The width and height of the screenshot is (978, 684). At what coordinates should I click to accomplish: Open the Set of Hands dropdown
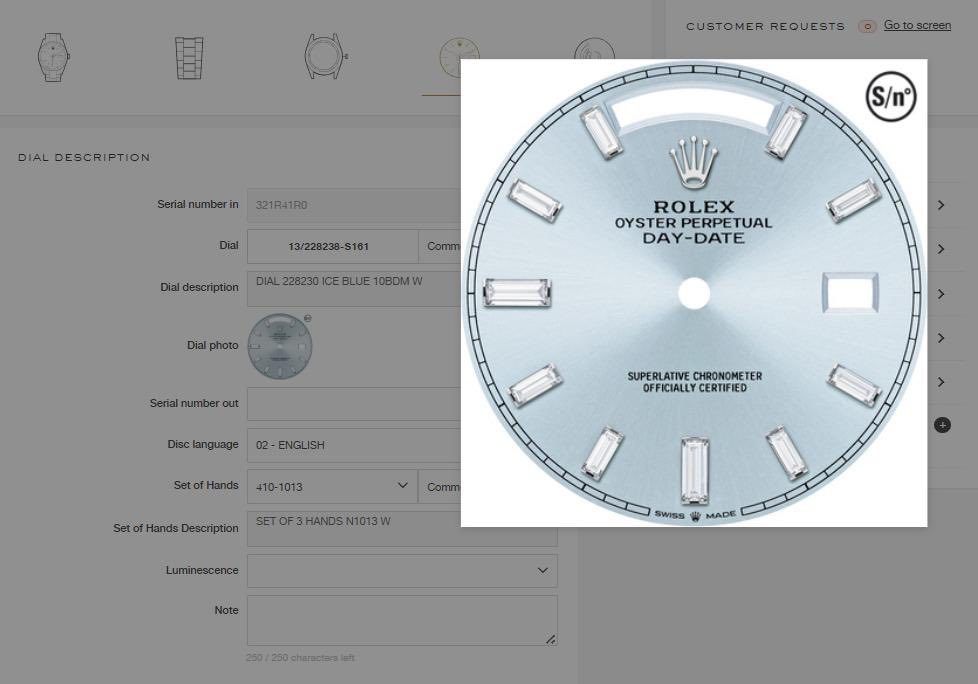pyautogui.click(x=332, y=486)
